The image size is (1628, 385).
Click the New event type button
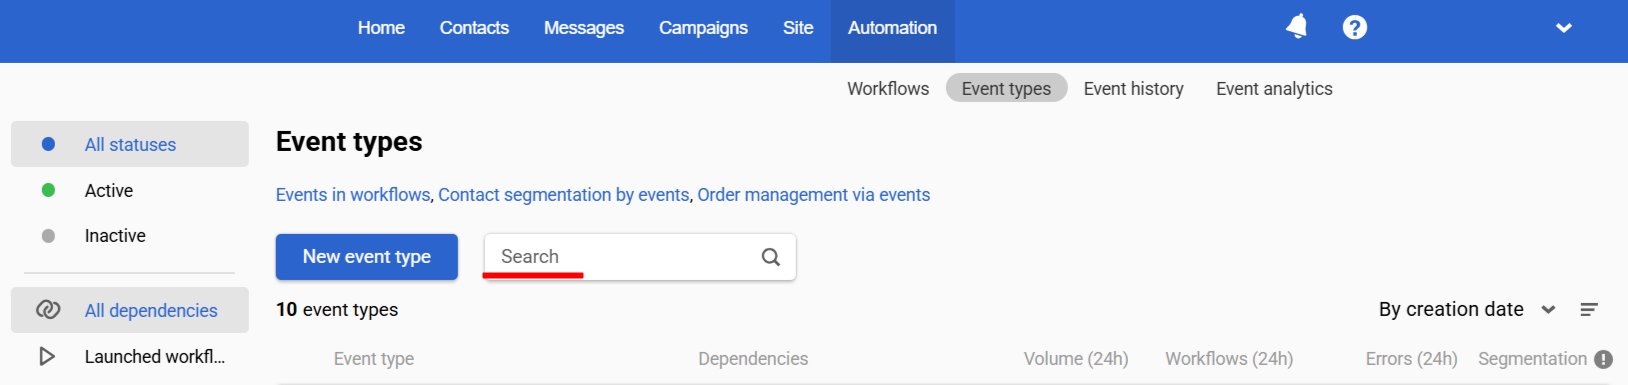367,257
